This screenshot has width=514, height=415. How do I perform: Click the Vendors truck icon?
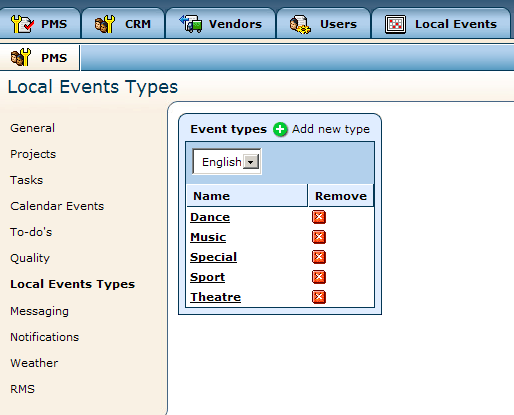point(190,24)
